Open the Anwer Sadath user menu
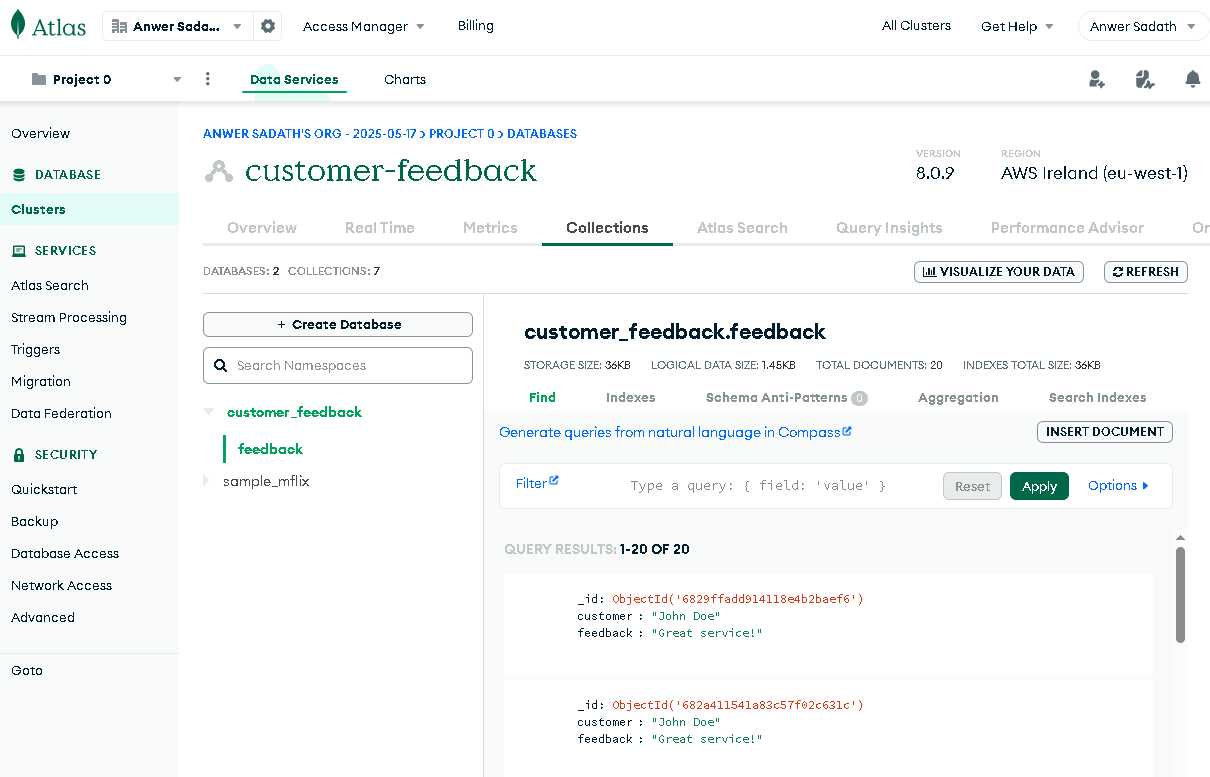The height and width of the screenshot is (777, 1210). [1143, 27]
